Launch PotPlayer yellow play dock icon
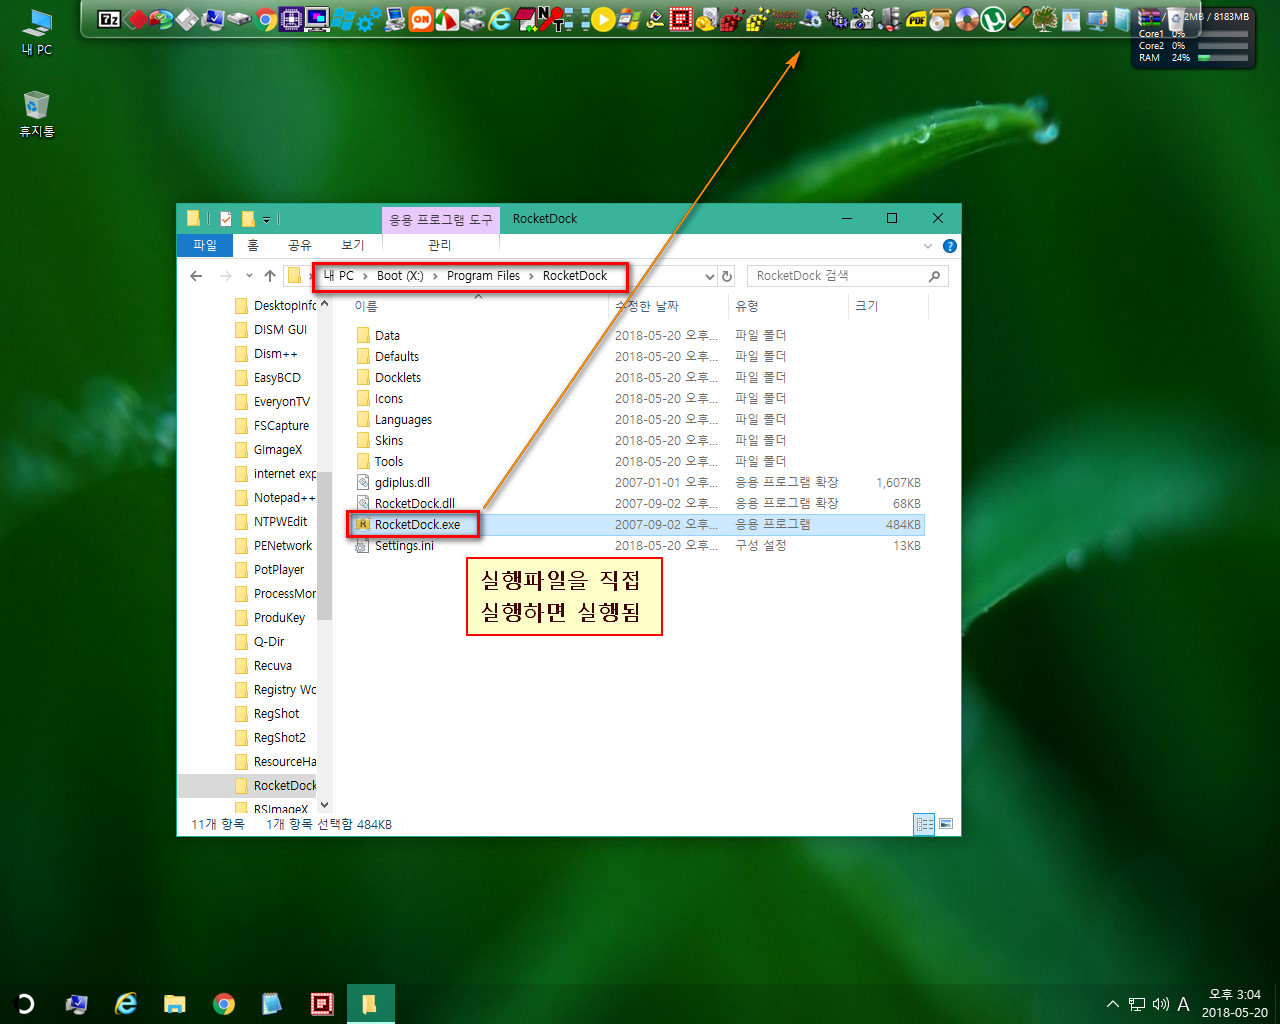This screenshot has width=1280, height=1024. [x=603, y=19]
